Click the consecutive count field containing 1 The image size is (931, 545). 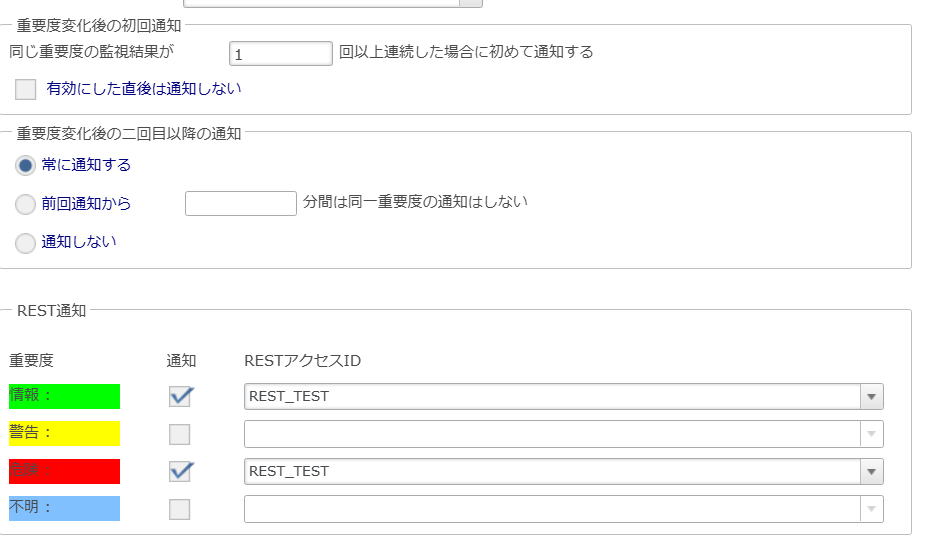tap(280, 54)
